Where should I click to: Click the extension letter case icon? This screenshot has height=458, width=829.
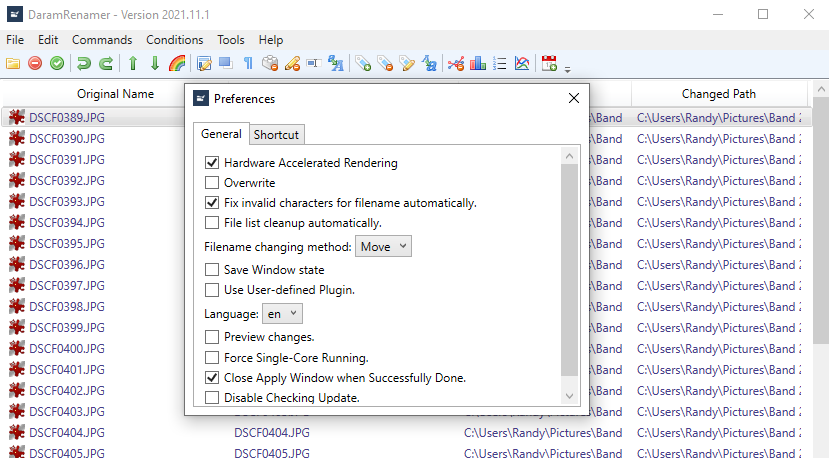point(429,64)
